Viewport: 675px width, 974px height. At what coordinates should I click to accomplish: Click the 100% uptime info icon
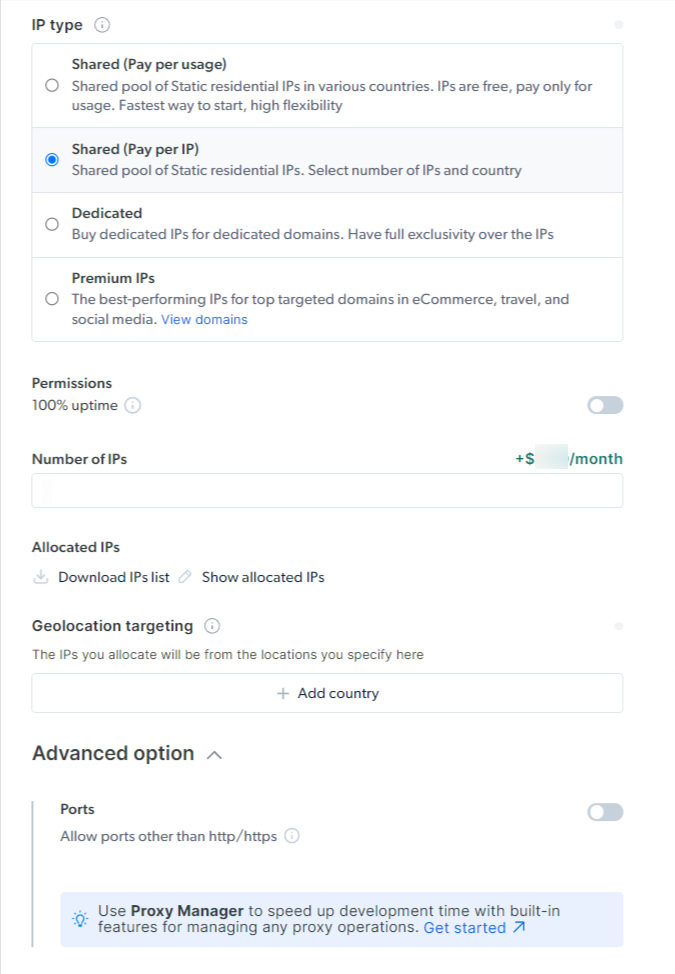(133, 405)
